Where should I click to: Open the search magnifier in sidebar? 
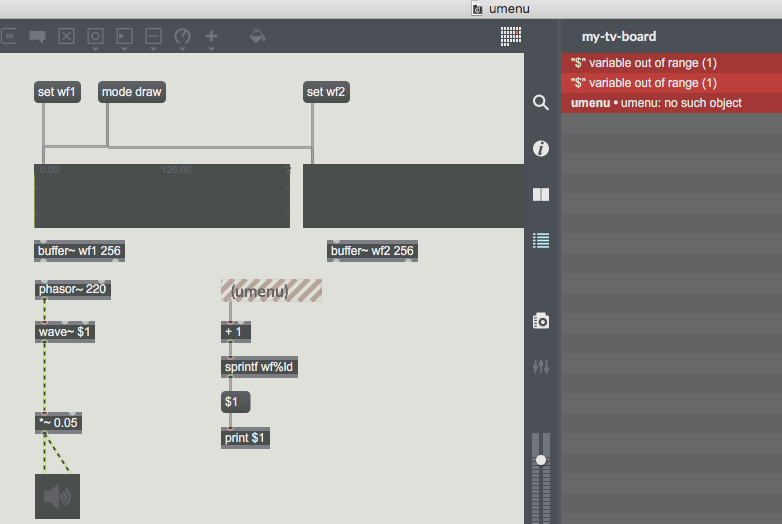(x=541, y=103)
